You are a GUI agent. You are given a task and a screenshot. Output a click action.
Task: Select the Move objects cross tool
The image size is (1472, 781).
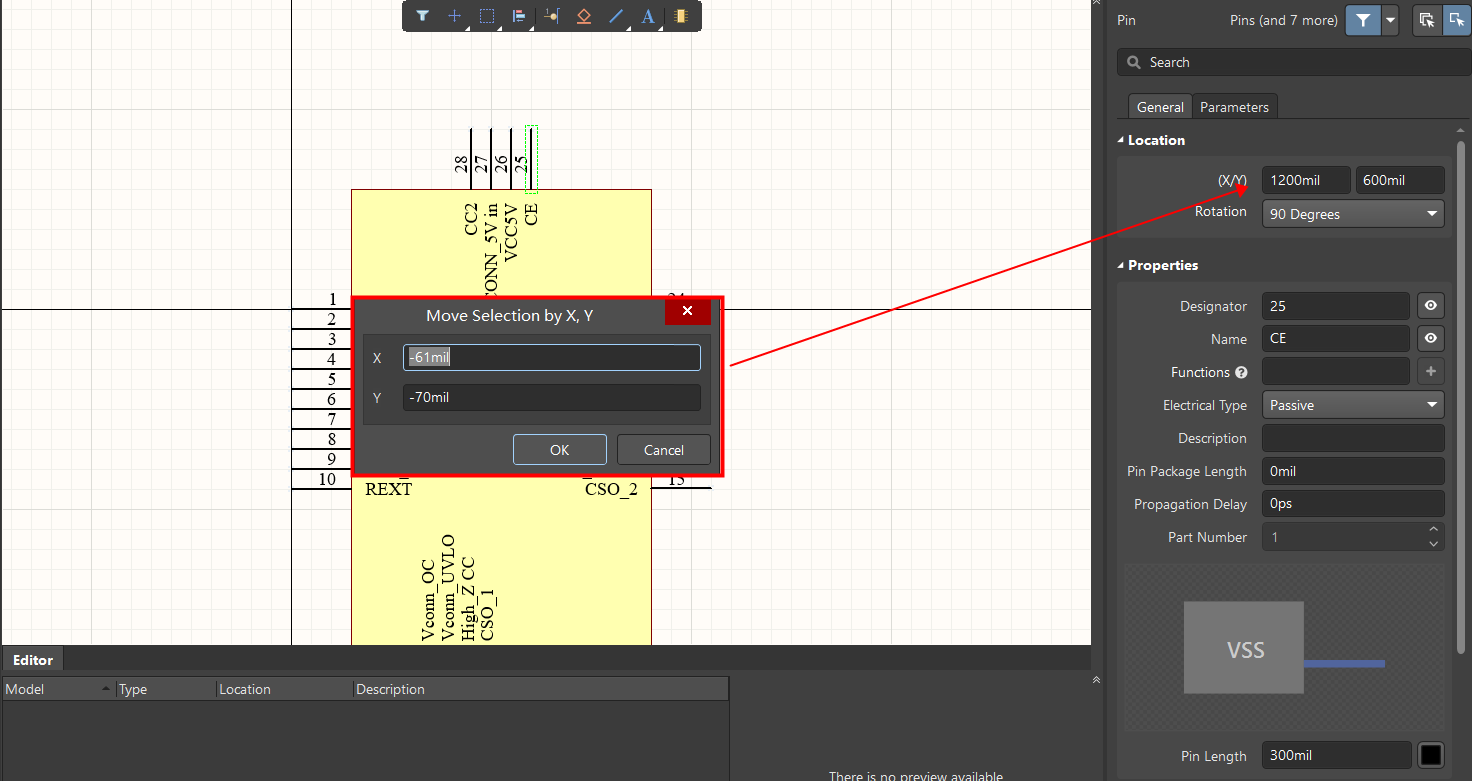click(454, 16)
